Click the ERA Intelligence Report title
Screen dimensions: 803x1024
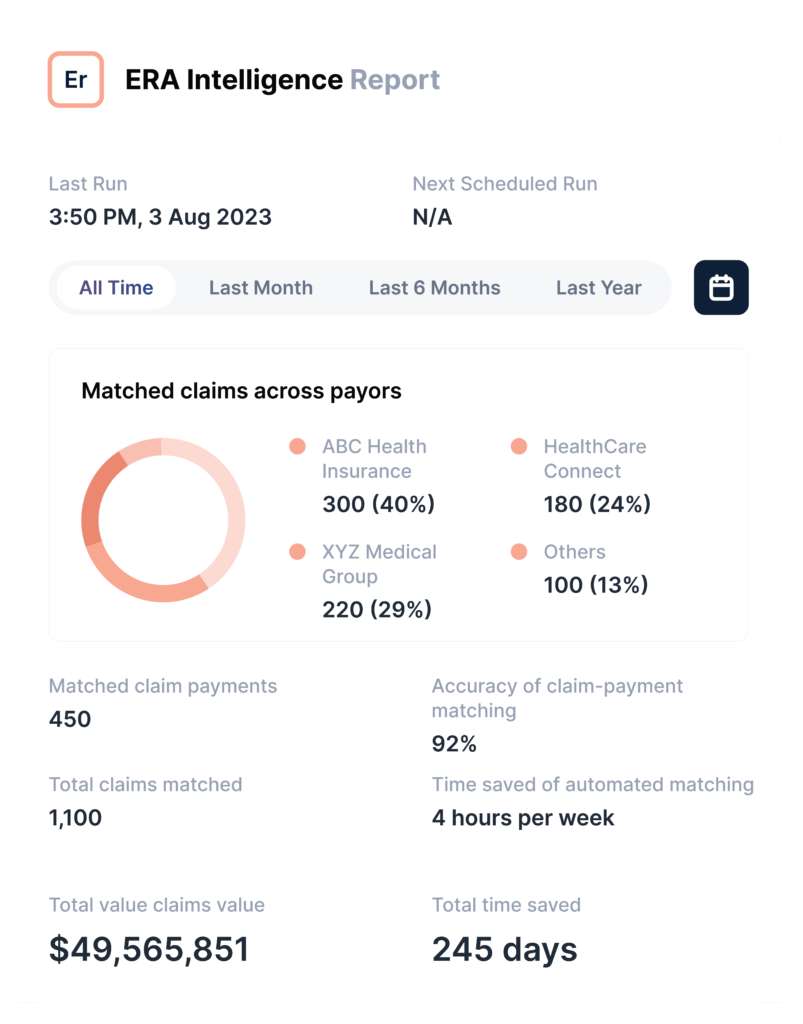tap(282, 80)
